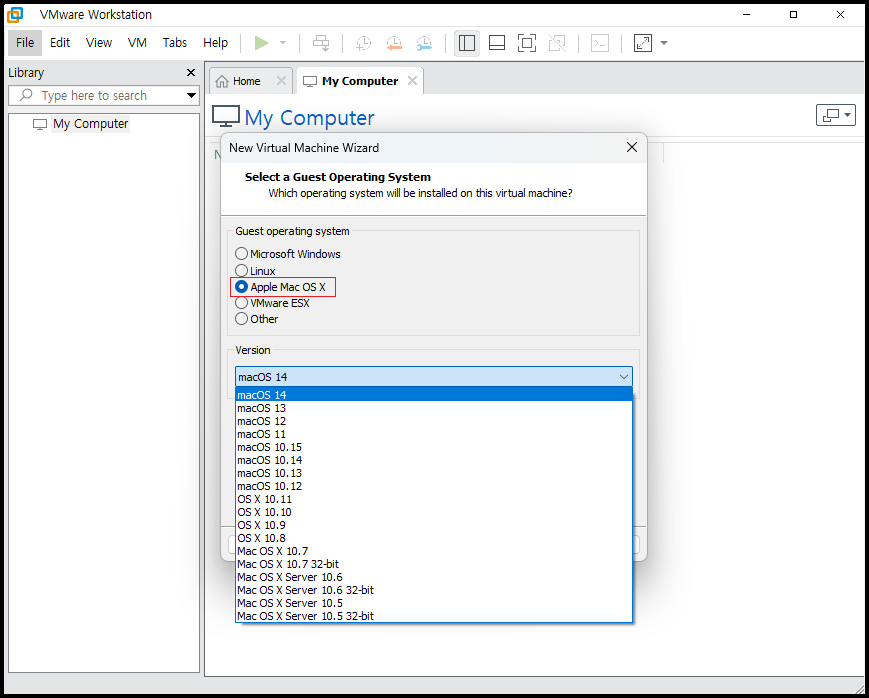This screenshot has width=869, height=698.
Task: Choose macOS 13 from the version list
Action: tap(434, 408)
